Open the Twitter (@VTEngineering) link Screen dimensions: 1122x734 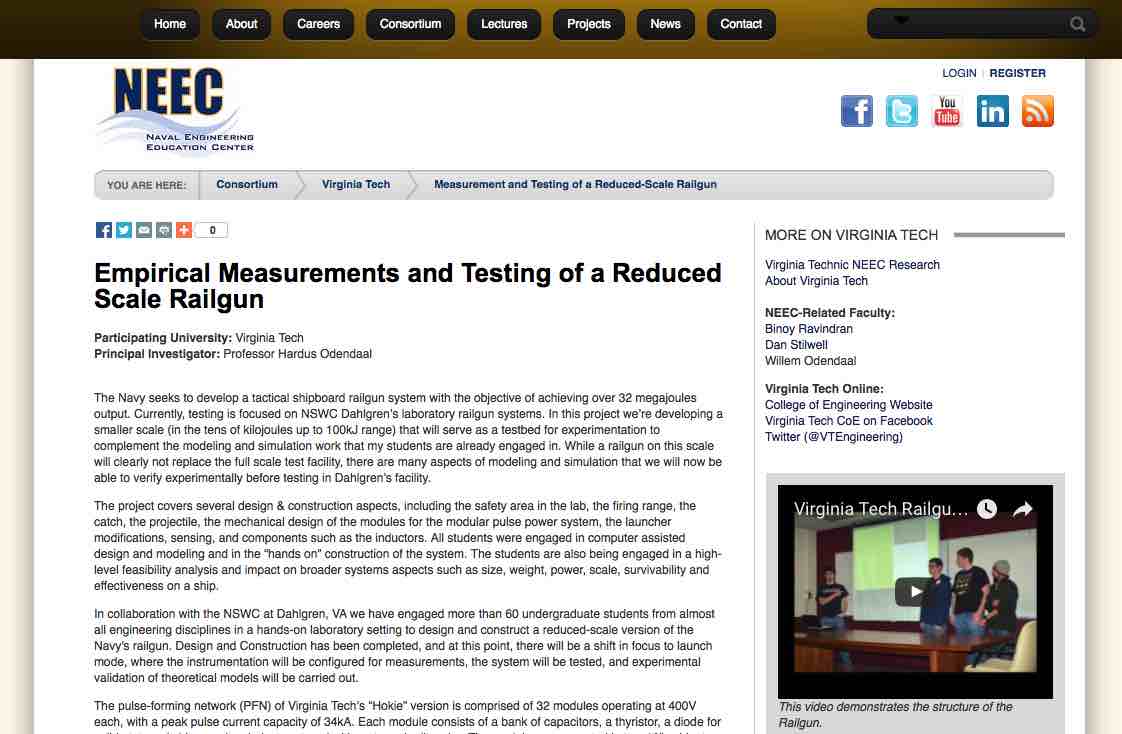point(834,437)
